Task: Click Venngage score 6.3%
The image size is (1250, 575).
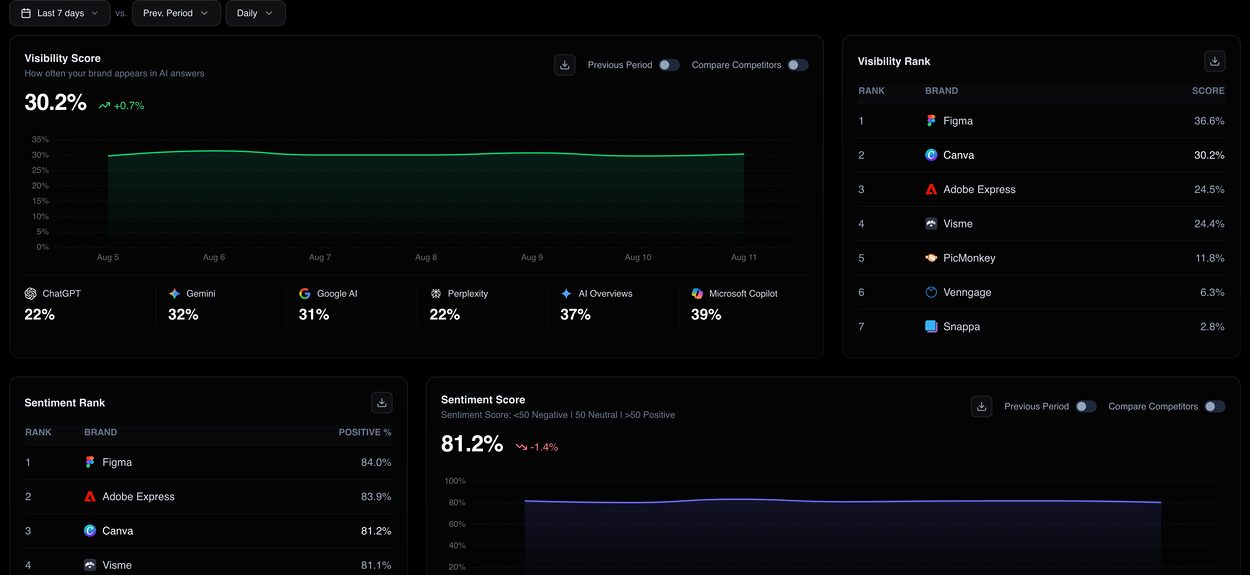Action: pyautogui.click(x=1212, y=292)
